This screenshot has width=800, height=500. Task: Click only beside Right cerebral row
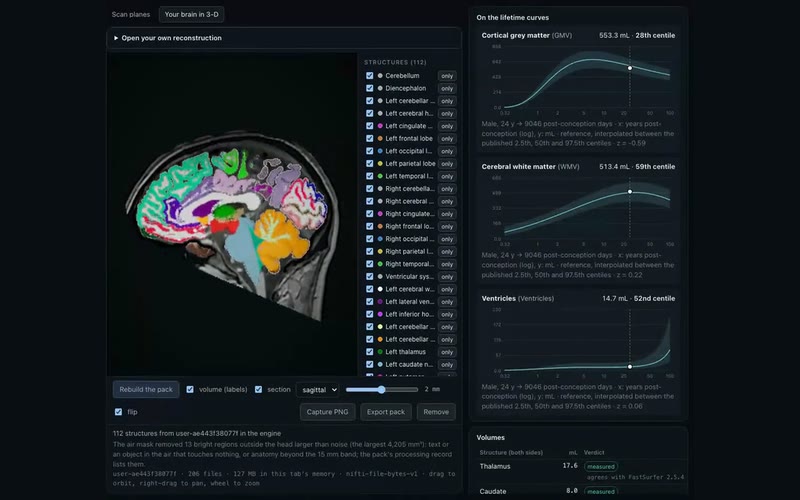click(x=447, y=201)
